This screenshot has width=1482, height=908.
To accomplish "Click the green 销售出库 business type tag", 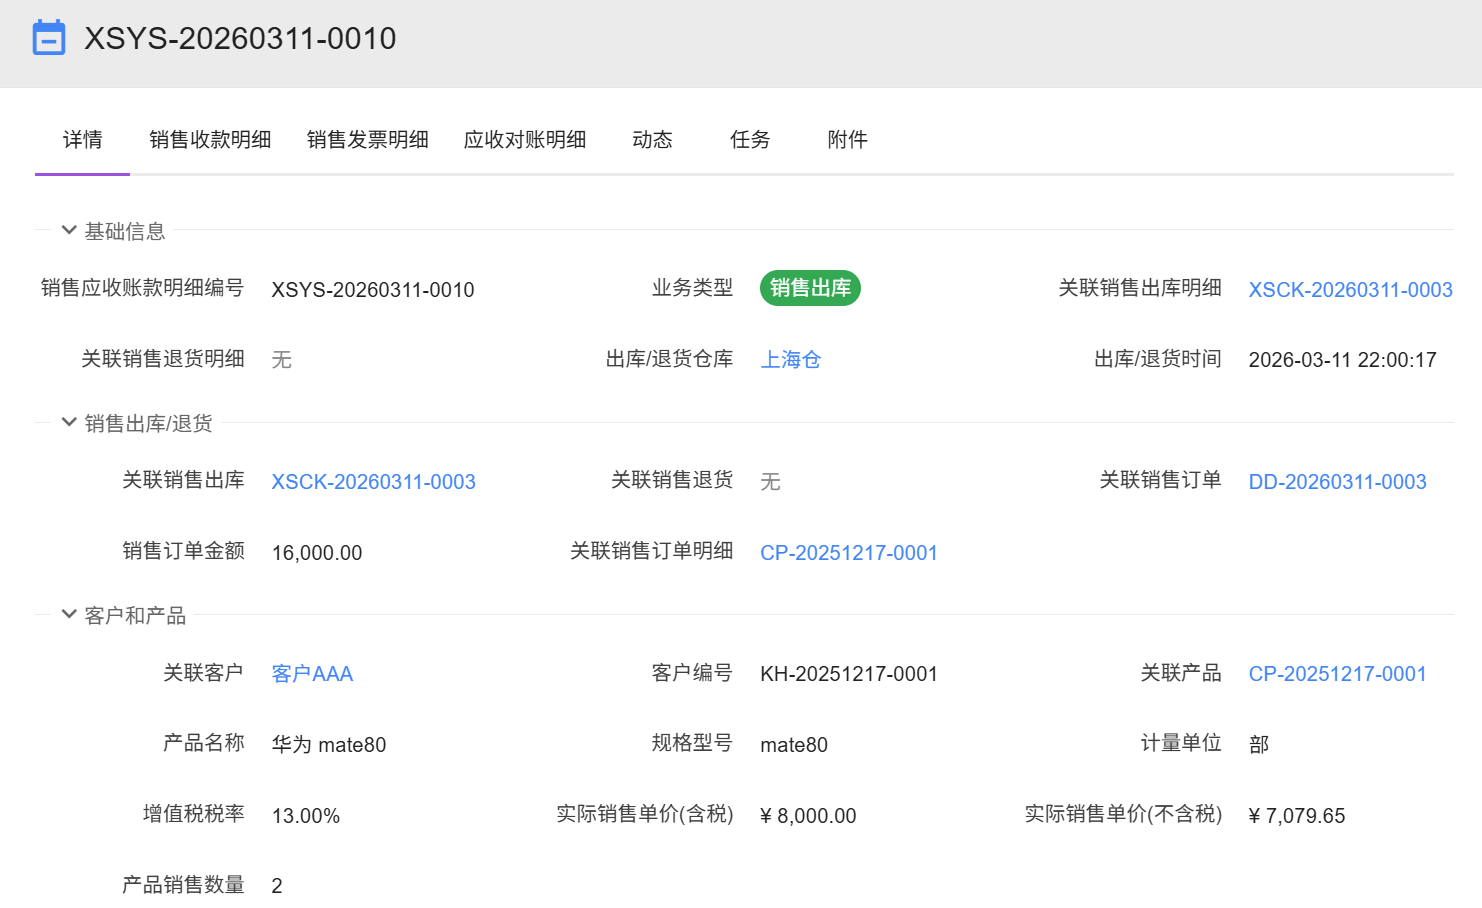I will (x=810, y=288).
